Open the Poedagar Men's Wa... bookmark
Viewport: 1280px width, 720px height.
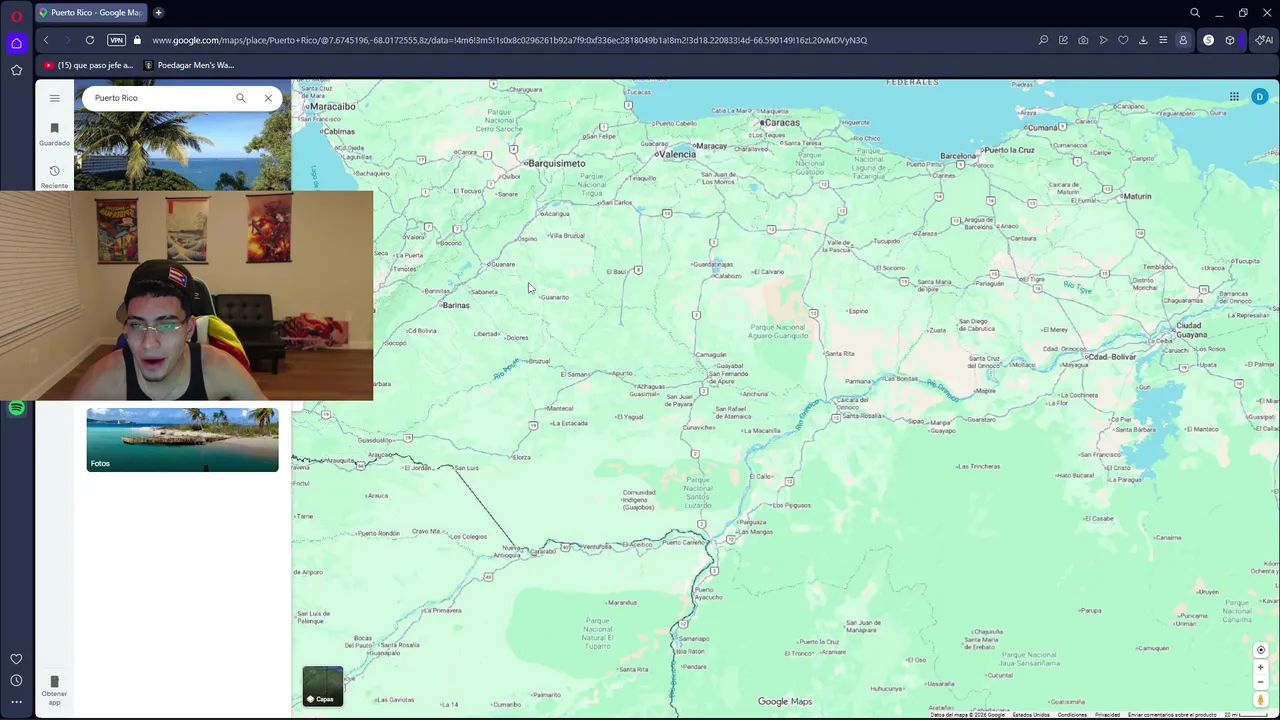pos(189,65)
